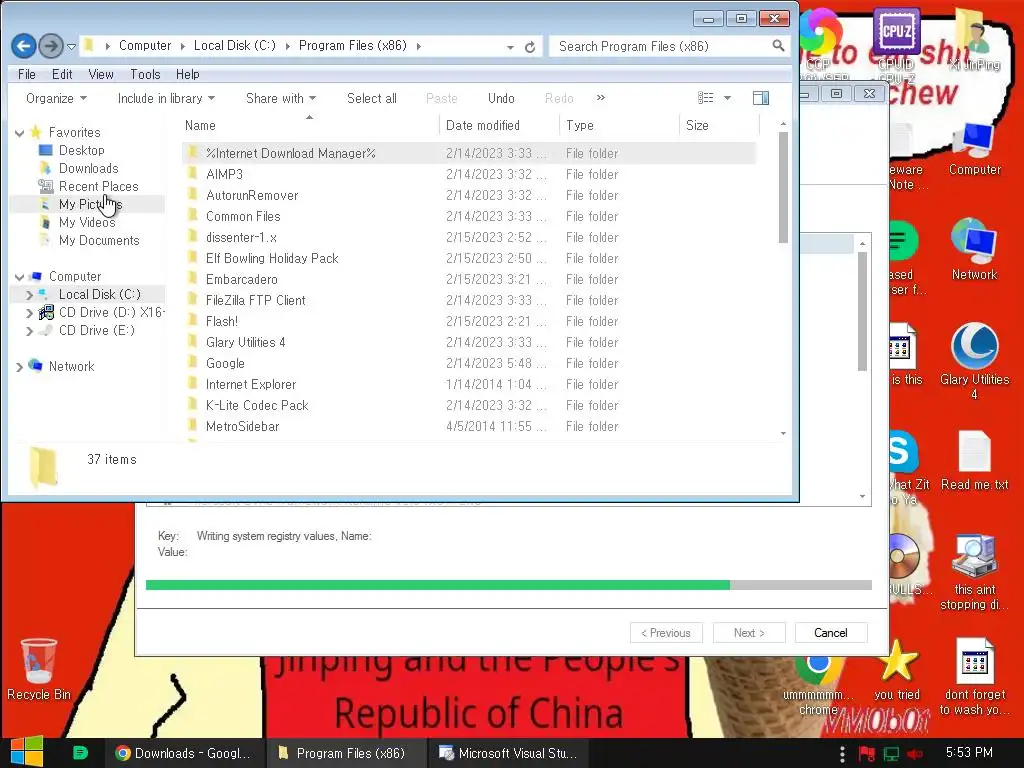Open the Skype desktop icon
This screenshot has width=1024, height=768.
click(904, 451)
